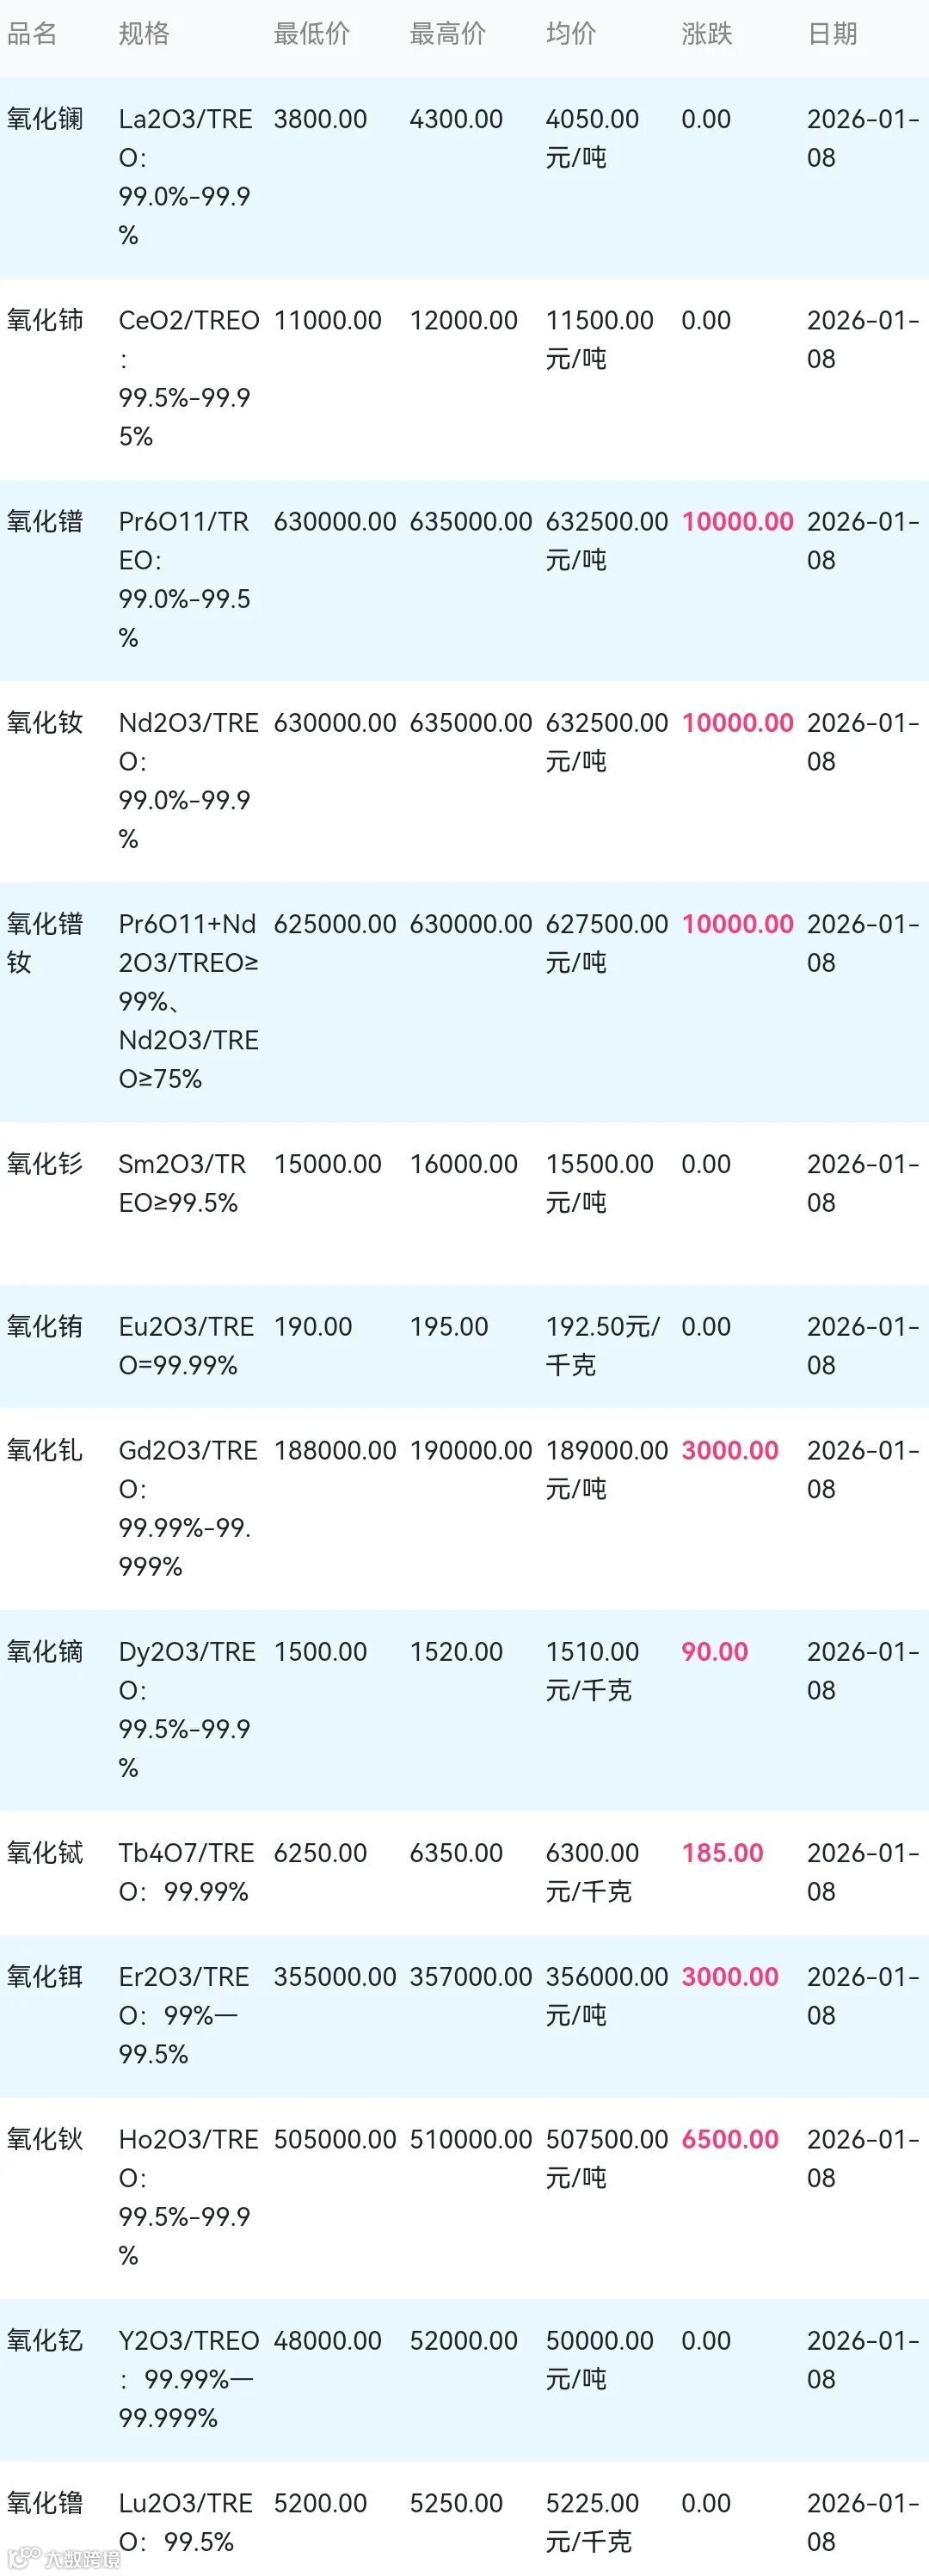929x2576 pixels.
Task: Click the 氧化铒 highest price 357000.00
Action: 470,1976
